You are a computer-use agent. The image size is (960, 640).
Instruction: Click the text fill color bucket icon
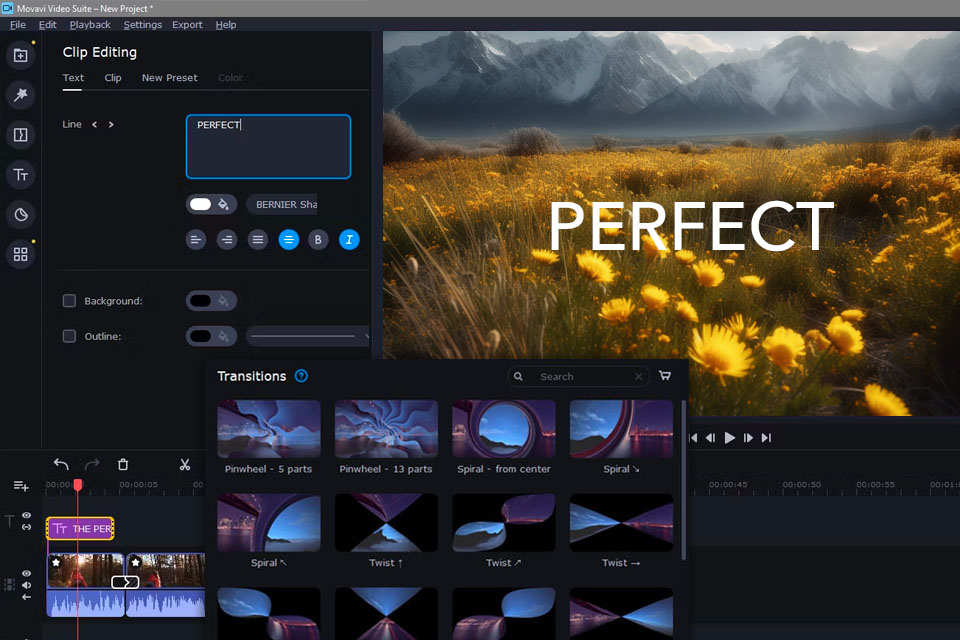pos(223,204)
